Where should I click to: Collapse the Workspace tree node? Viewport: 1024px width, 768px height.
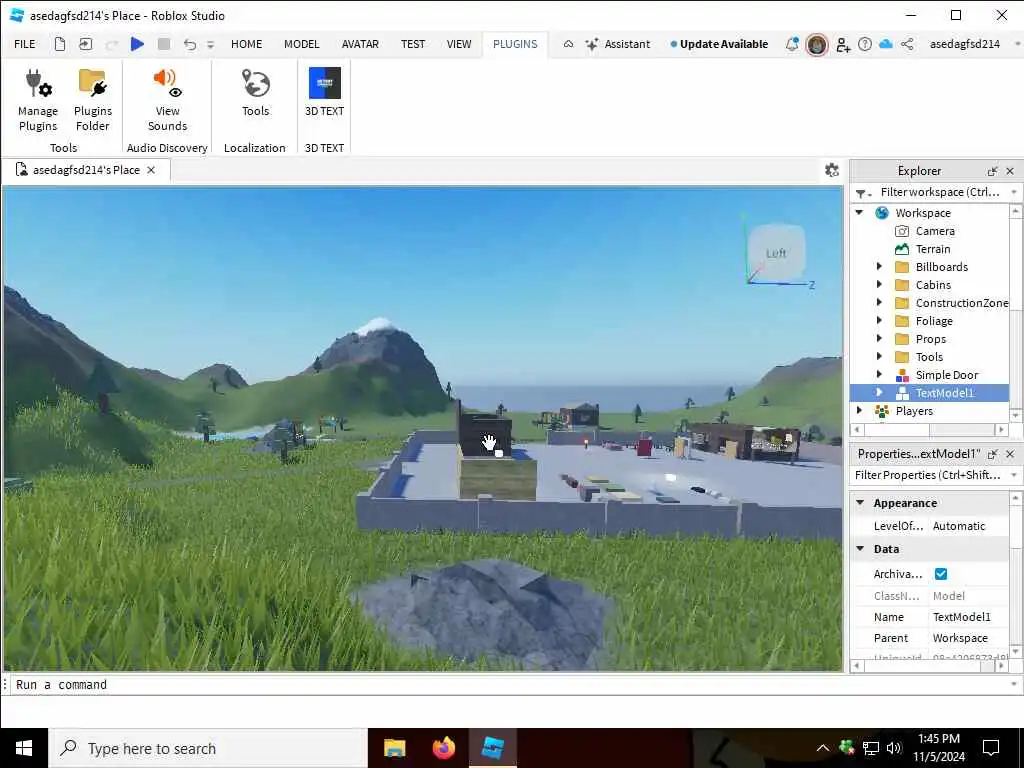859,212
